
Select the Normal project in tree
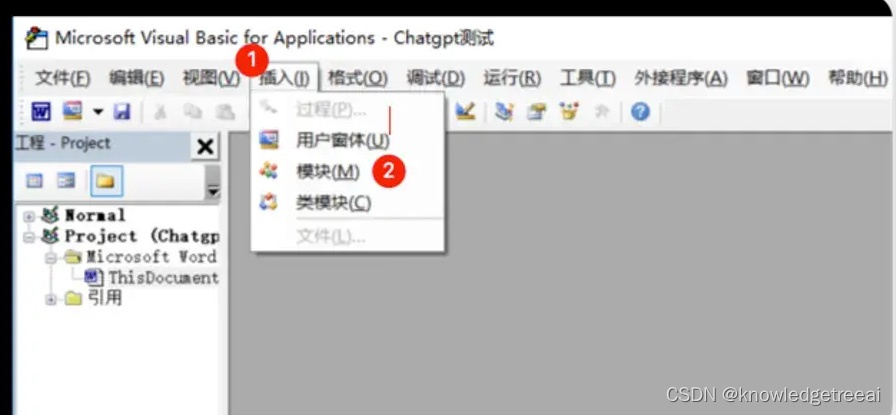coord(95,216)
